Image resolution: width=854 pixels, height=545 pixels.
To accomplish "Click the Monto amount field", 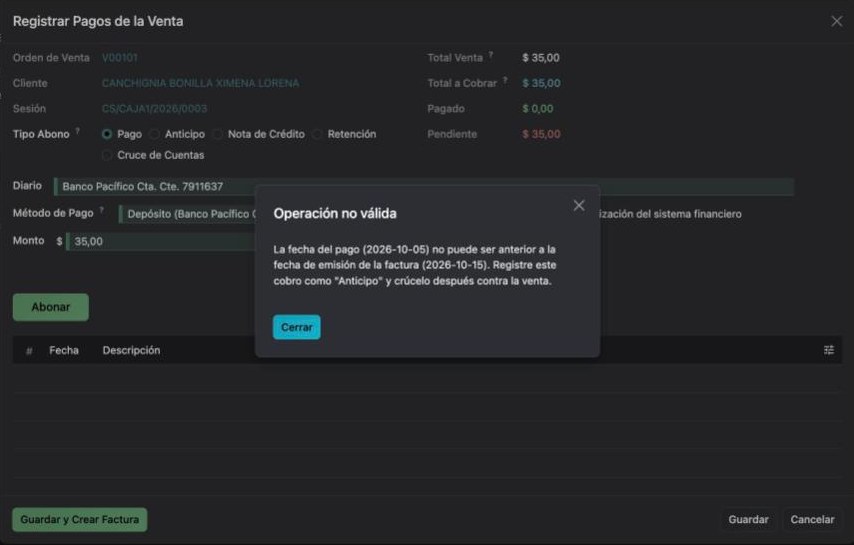I will (161, 242).
